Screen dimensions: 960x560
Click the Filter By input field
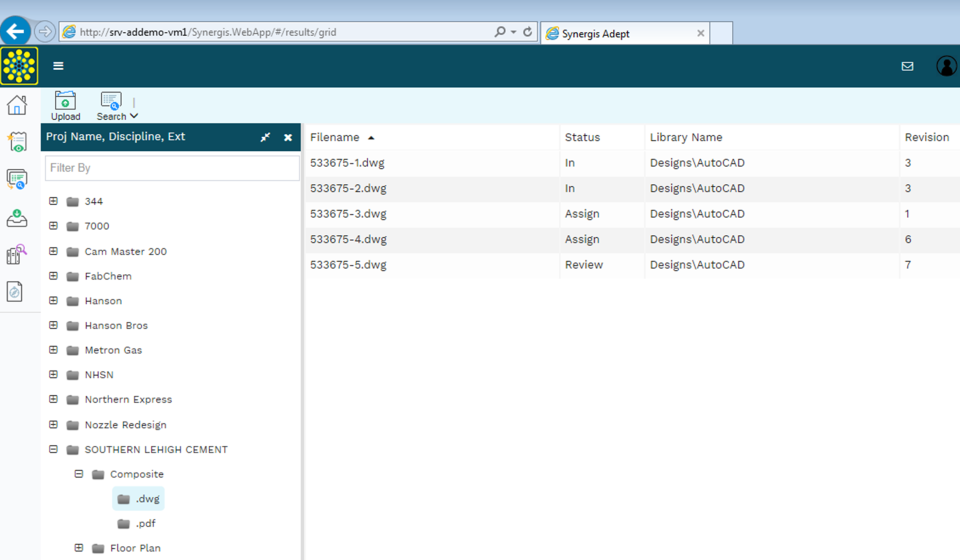coord(172,168)
